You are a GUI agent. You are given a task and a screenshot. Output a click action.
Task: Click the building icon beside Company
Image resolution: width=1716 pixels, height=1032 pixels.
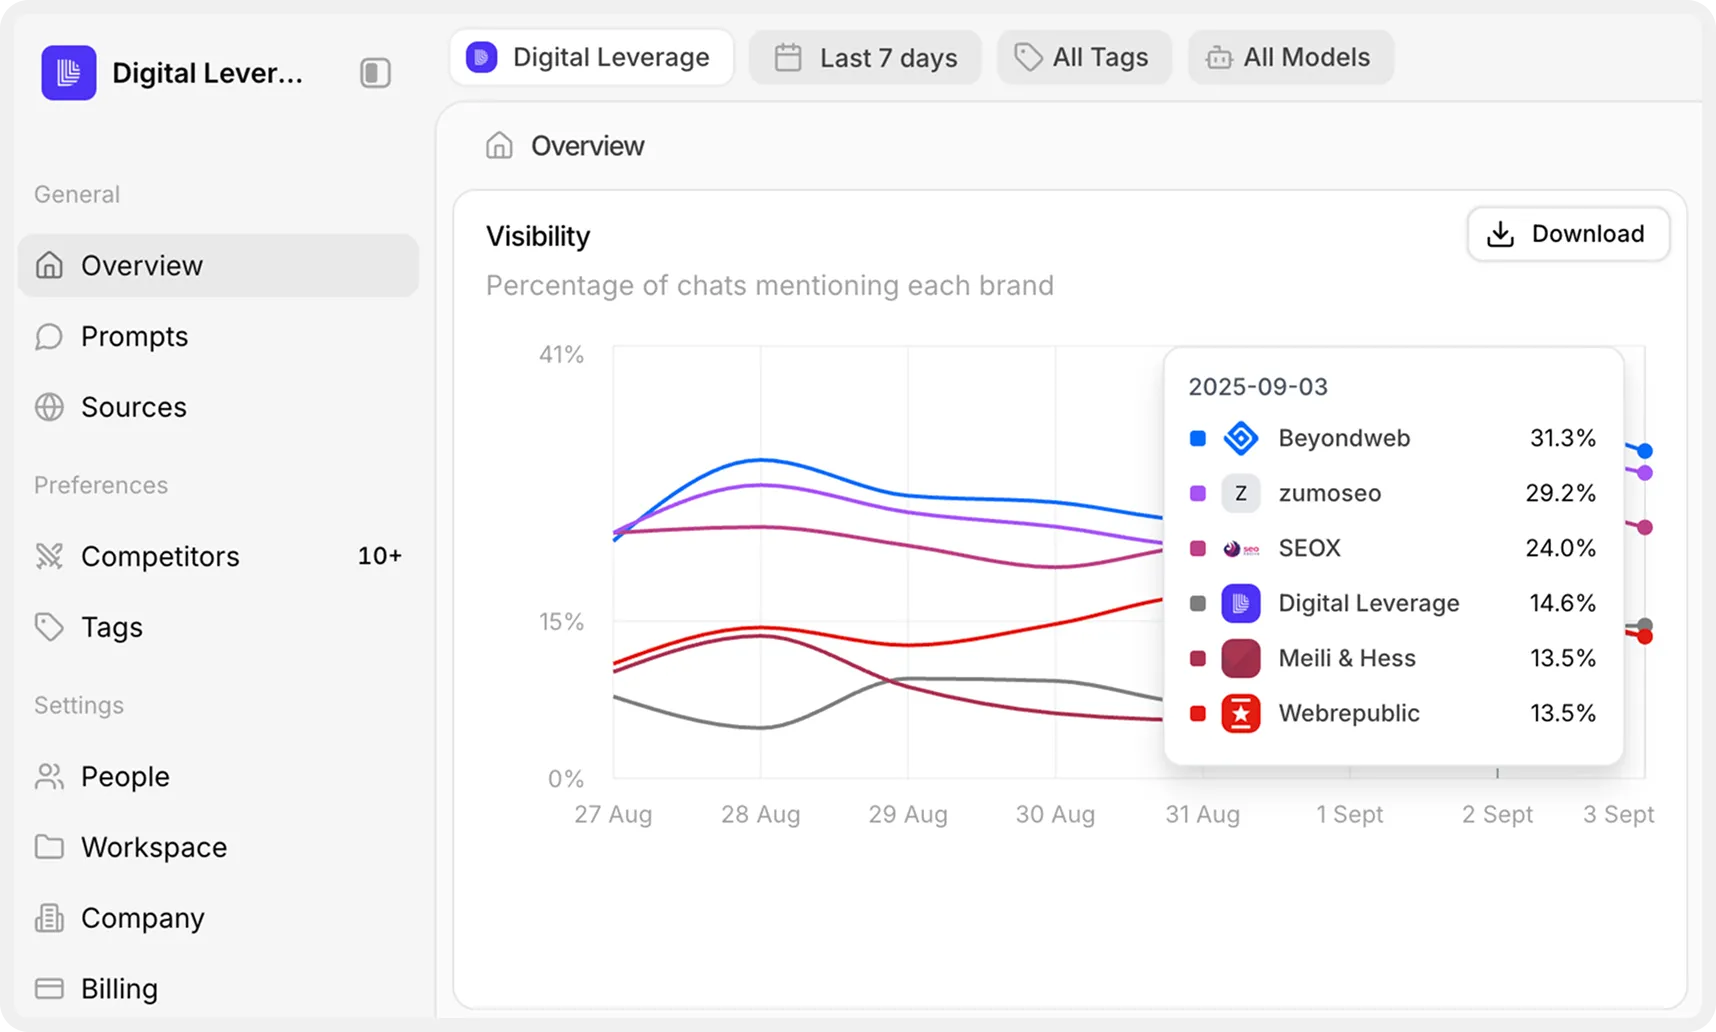(49, 918)
